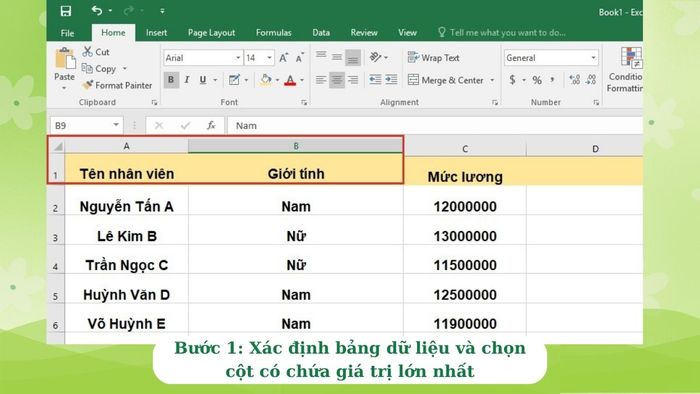Image resolution: width=700 pixels, height=394 pixels.
Task: Open the General number format dropdown
Action: [x=593, y=58]
